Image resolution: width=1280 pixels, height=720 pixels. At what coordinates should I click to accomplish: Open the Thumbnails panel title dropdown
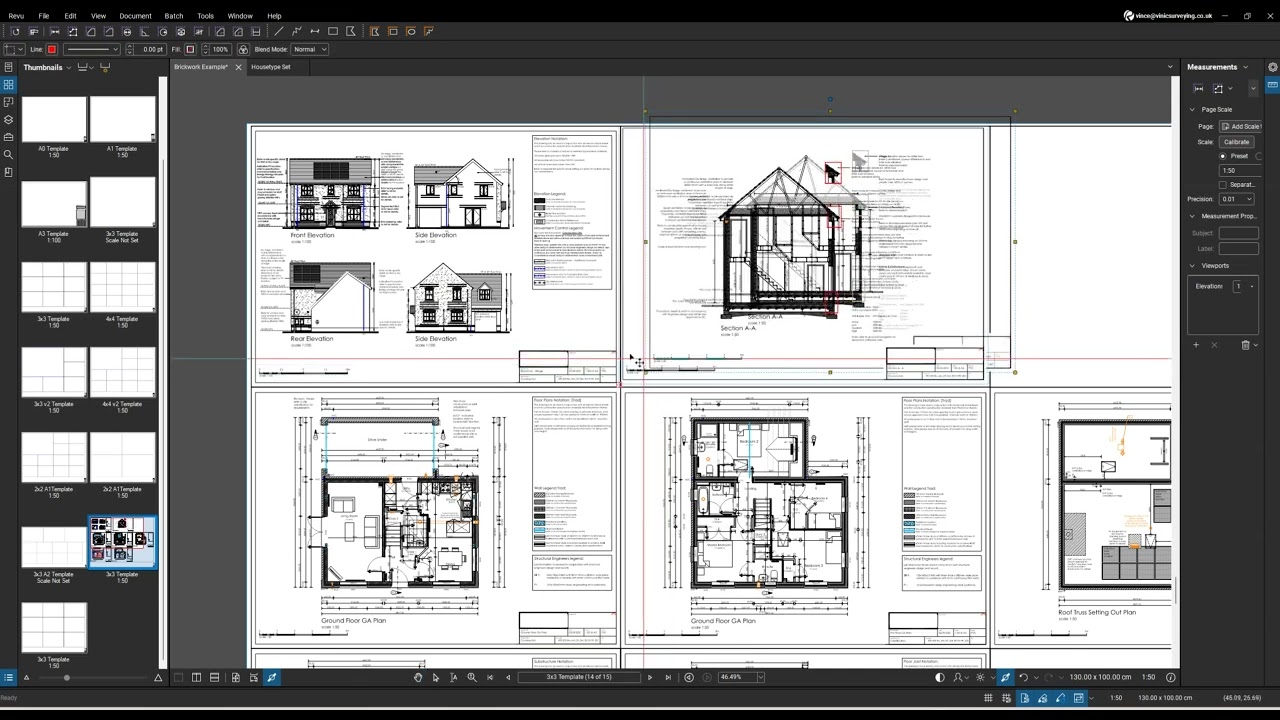click(68, 67)
